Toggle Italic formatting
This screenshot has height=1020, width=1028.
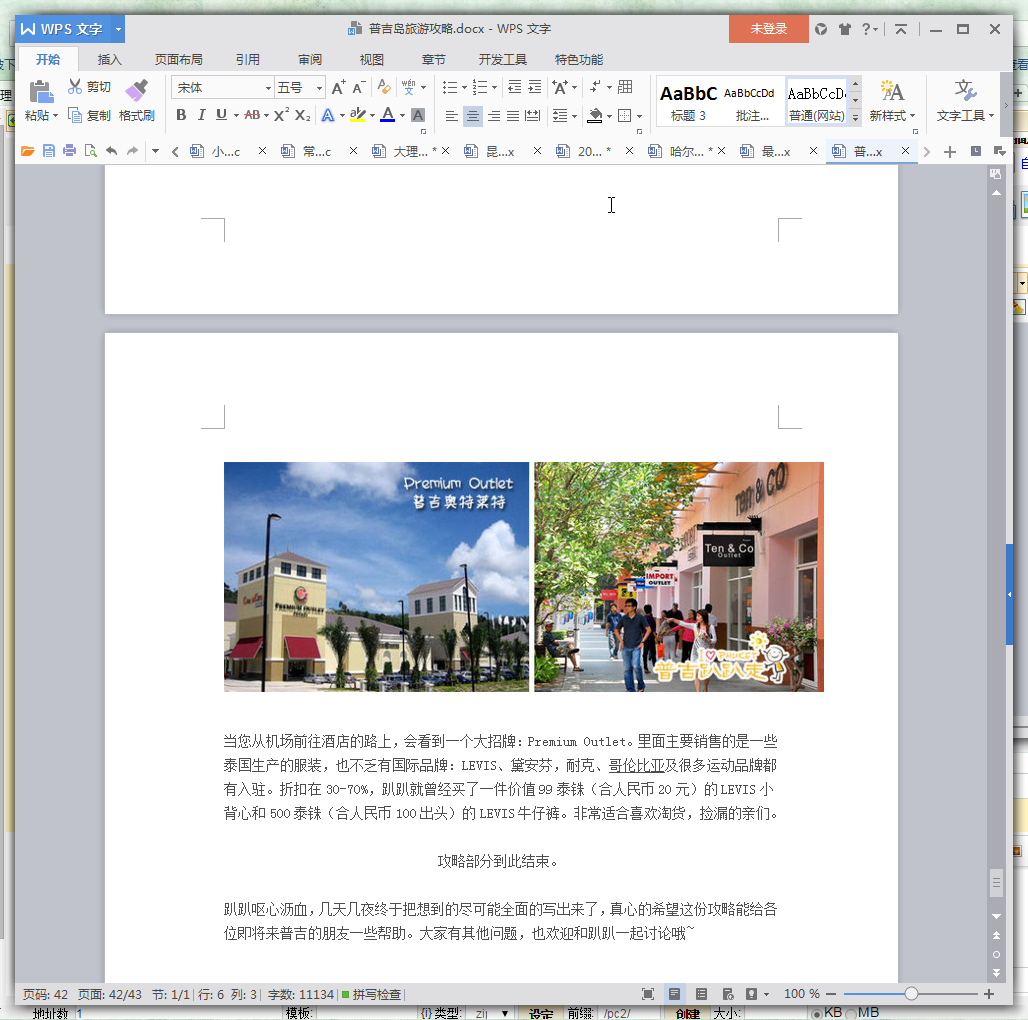pyautogui.click(x=201, y=115)
